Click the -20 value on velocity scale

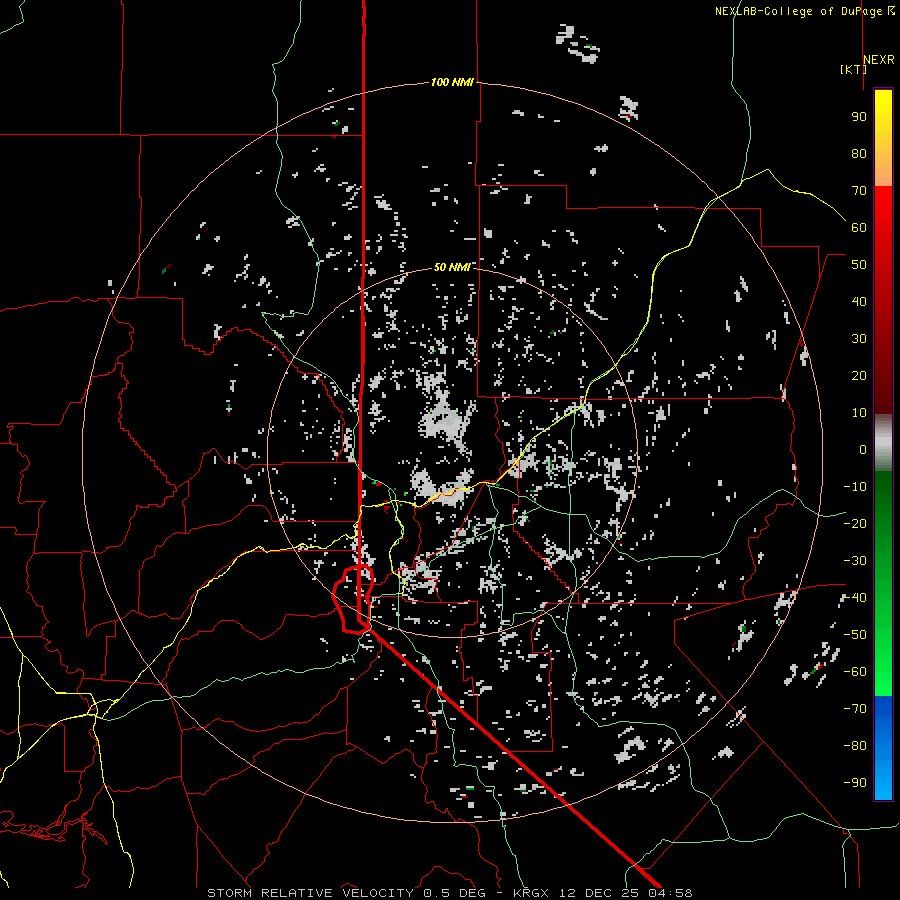point(855,523)
